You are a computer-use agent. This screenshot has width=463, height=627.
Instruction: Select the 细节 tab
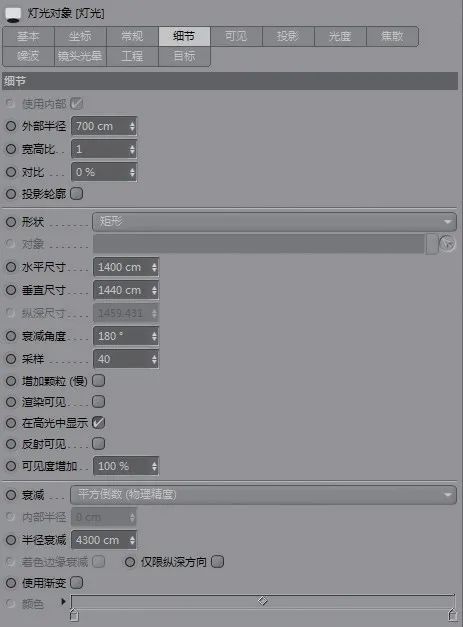point(184,36)
